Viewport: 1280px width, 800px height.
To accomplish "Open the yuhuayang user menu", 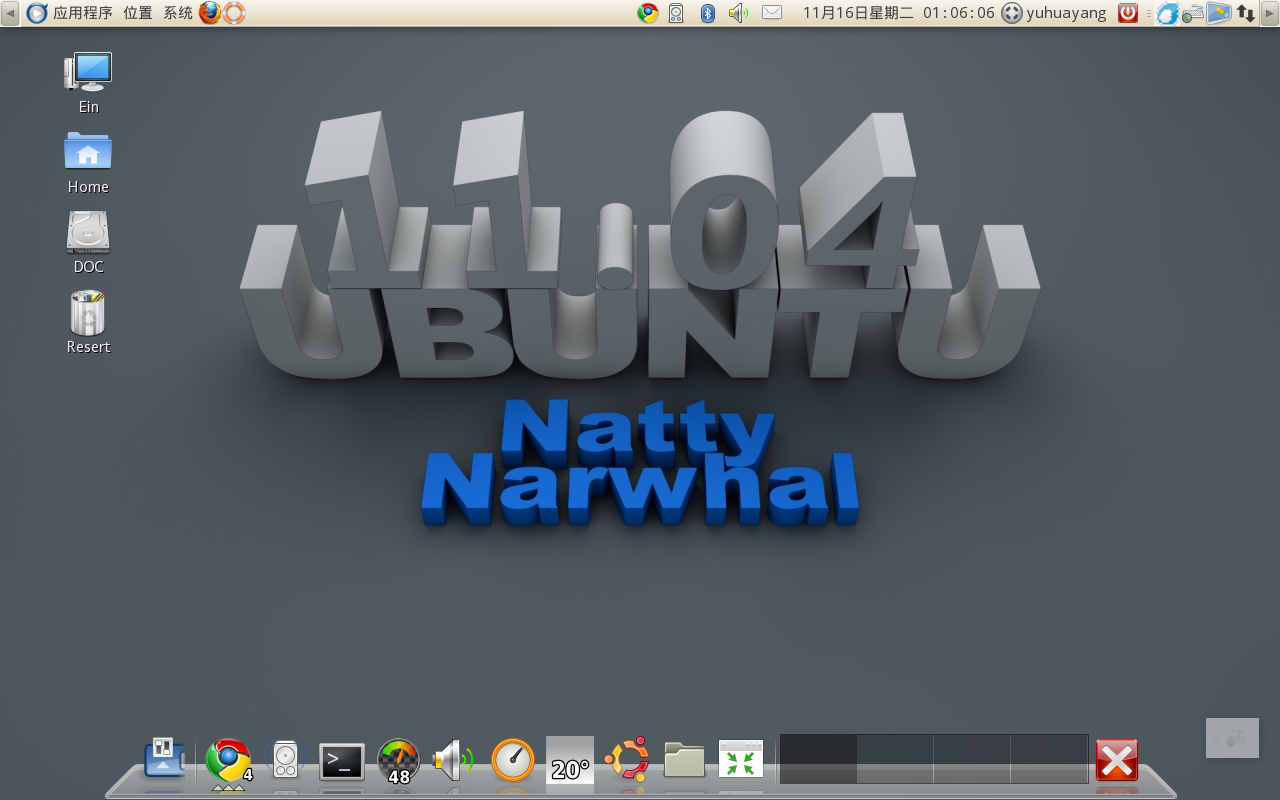I will point(1055,13).
